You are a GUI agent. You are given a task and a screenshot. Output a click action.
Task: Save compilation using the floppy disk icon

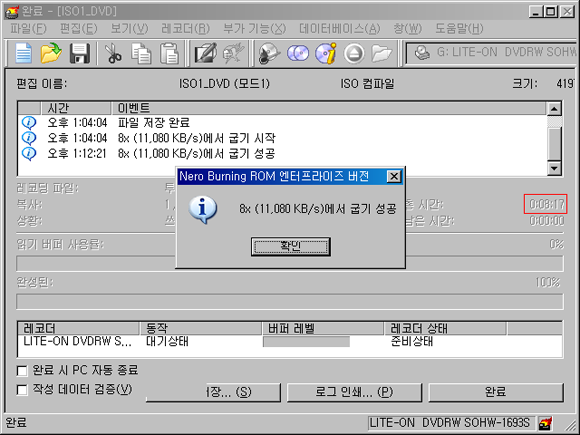tap(80, 53)
